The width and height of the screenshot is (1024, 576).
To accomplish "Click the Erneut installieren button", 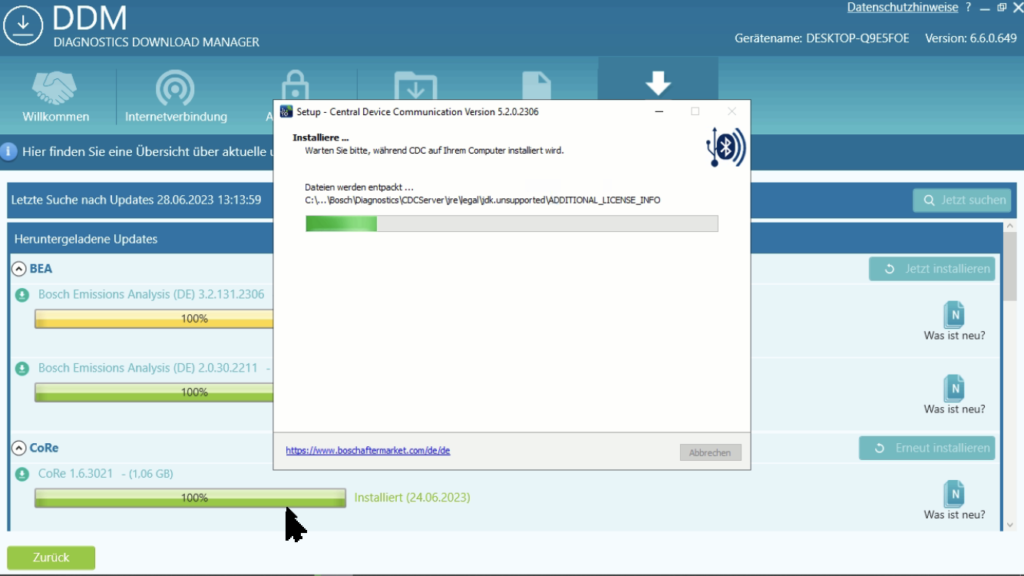I will (x=927, y=448).
